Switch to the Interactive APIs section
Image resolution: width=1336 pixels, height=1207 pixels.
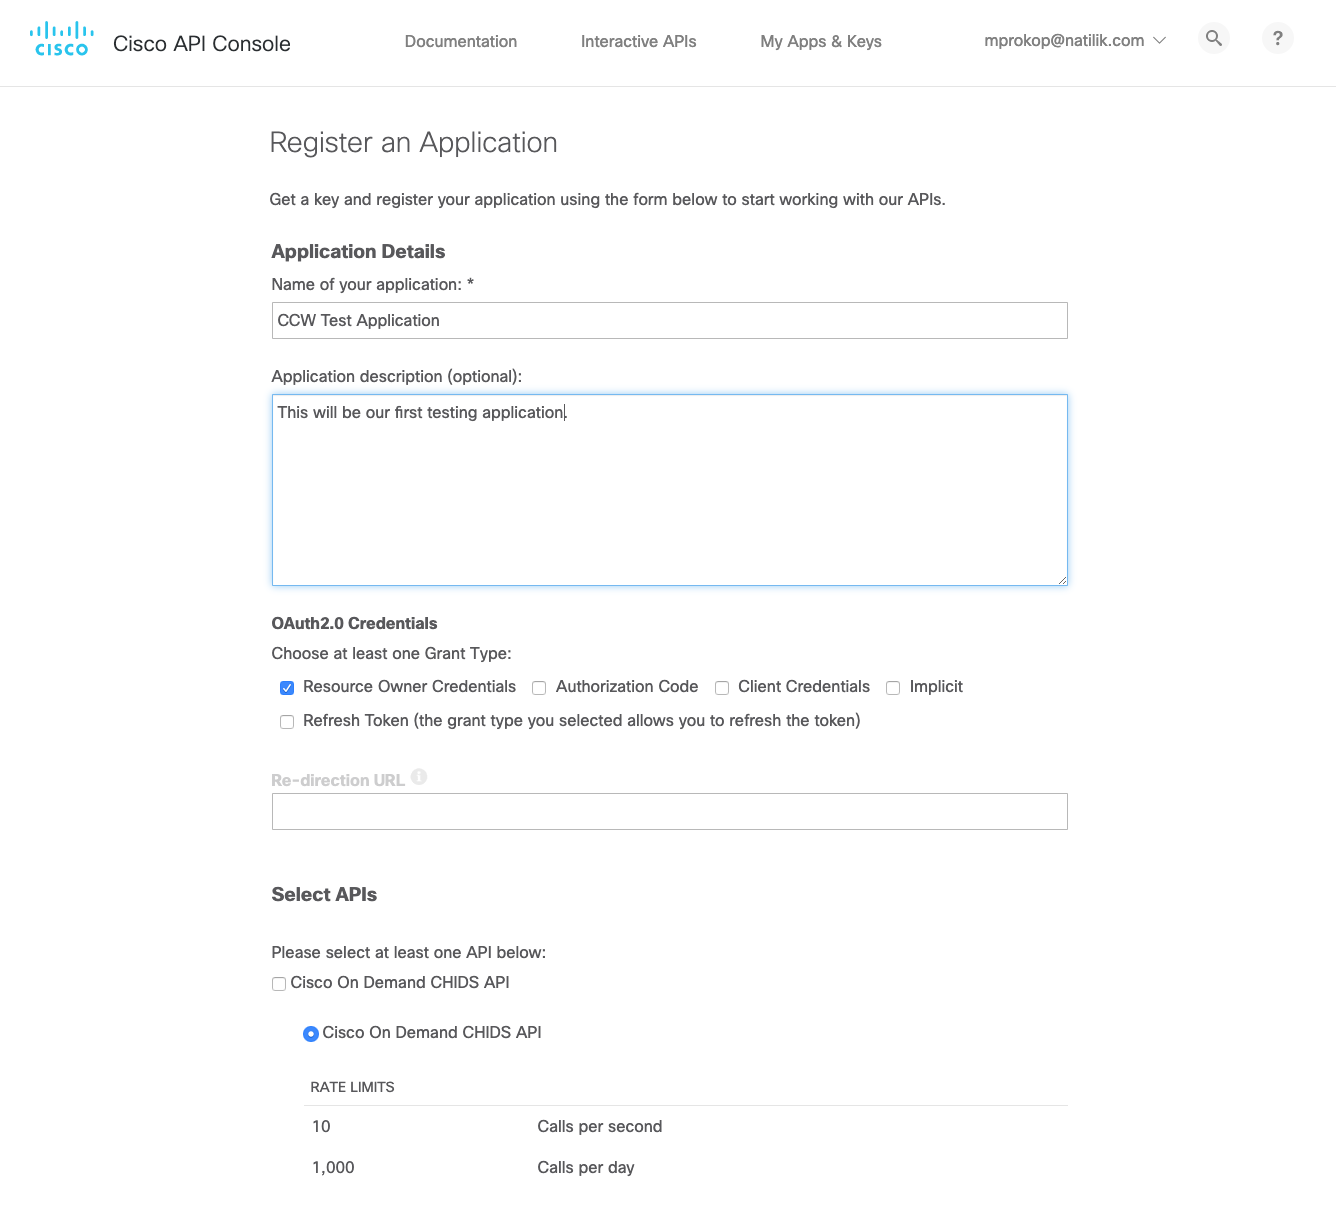point(637,42)
